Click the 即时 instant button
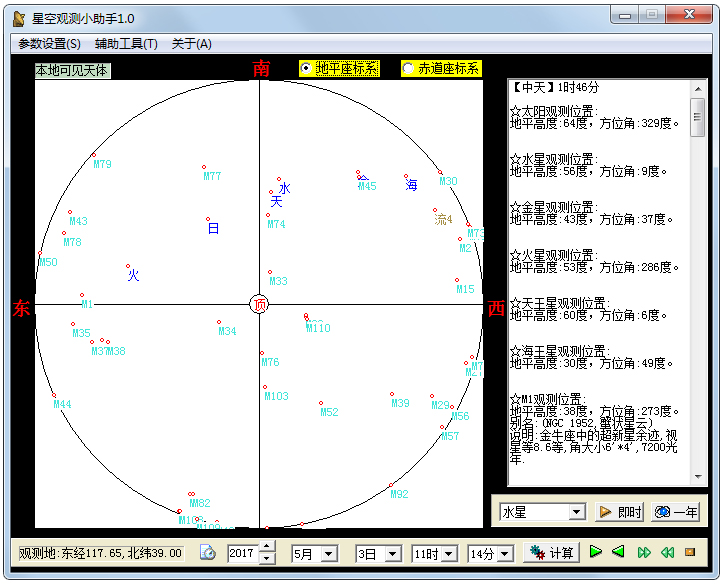The width and height of the screenshot is (723, 584). click(620, 512)
